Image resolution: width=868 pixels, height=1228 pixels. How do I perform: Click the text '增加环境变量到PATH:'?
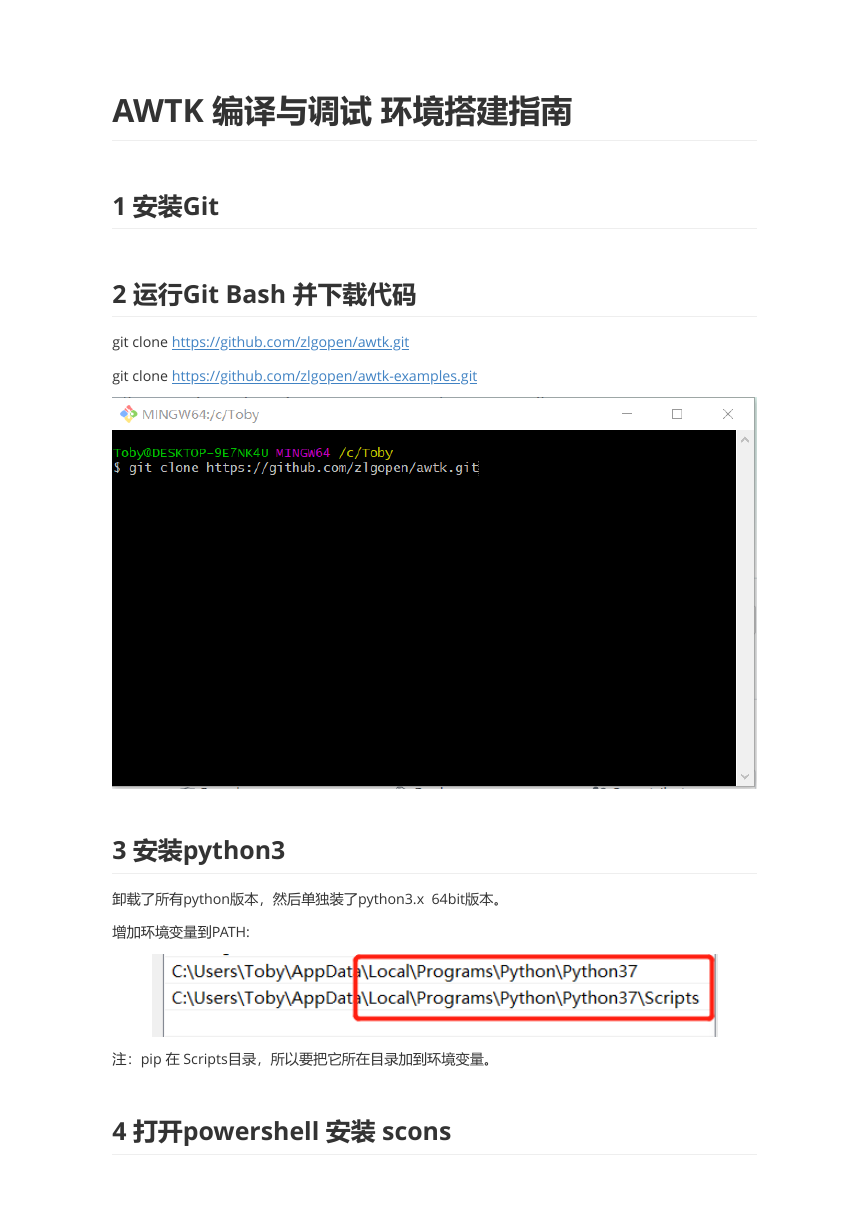pyautogui.click(x=180, y=932)
